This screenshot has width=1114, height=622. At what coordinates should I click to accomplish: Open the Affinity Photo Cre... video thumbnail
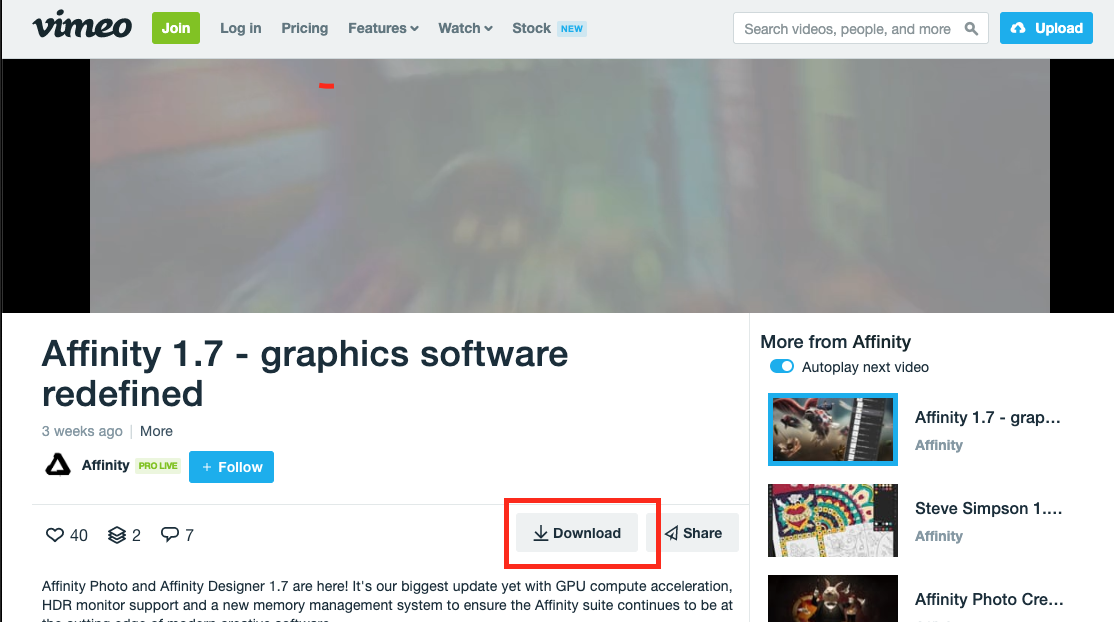tap(833, 599)
